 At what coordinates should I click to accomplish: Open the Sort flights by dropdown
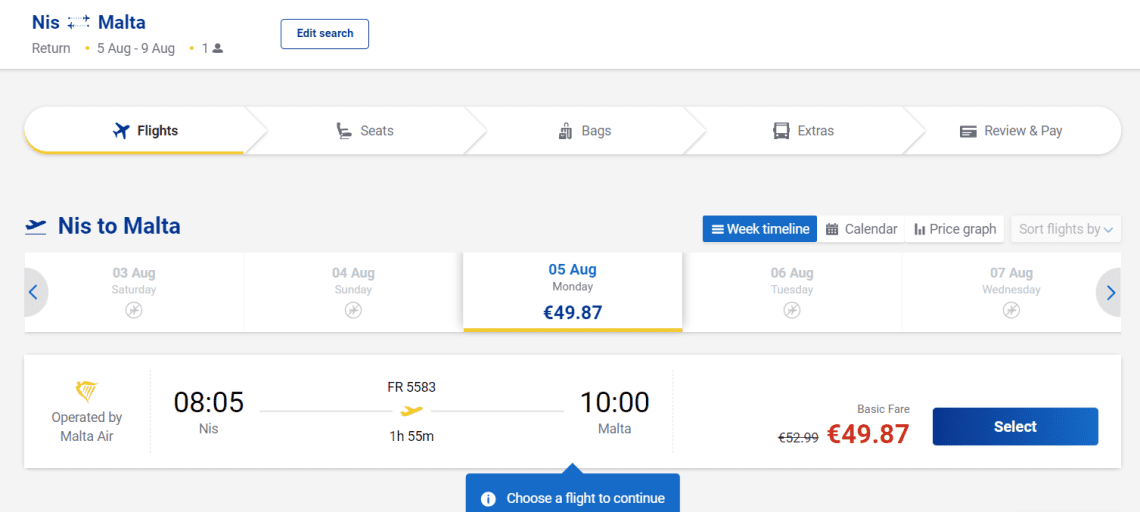[1066, 229]
